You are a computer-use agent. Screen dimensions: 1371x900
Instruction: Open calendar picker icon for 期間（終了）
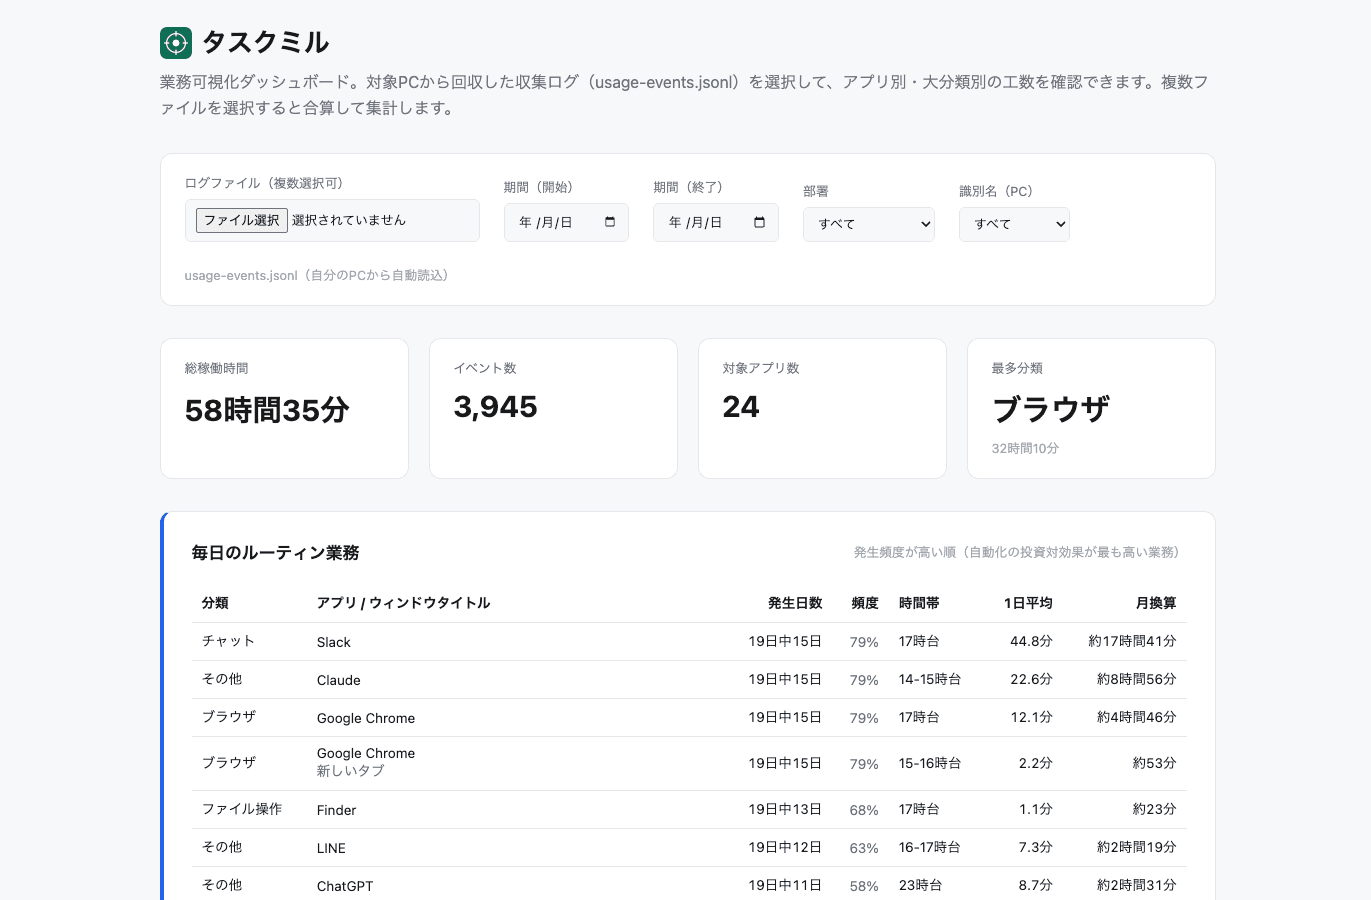[759, 222]
